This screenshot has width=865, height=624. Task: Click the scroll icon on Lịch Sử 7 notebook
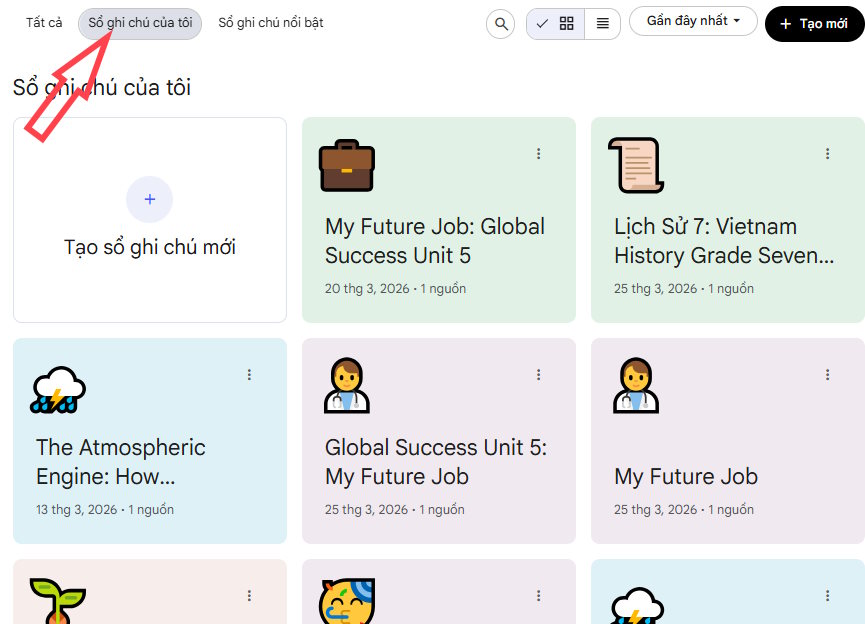[x=637, y=165]
